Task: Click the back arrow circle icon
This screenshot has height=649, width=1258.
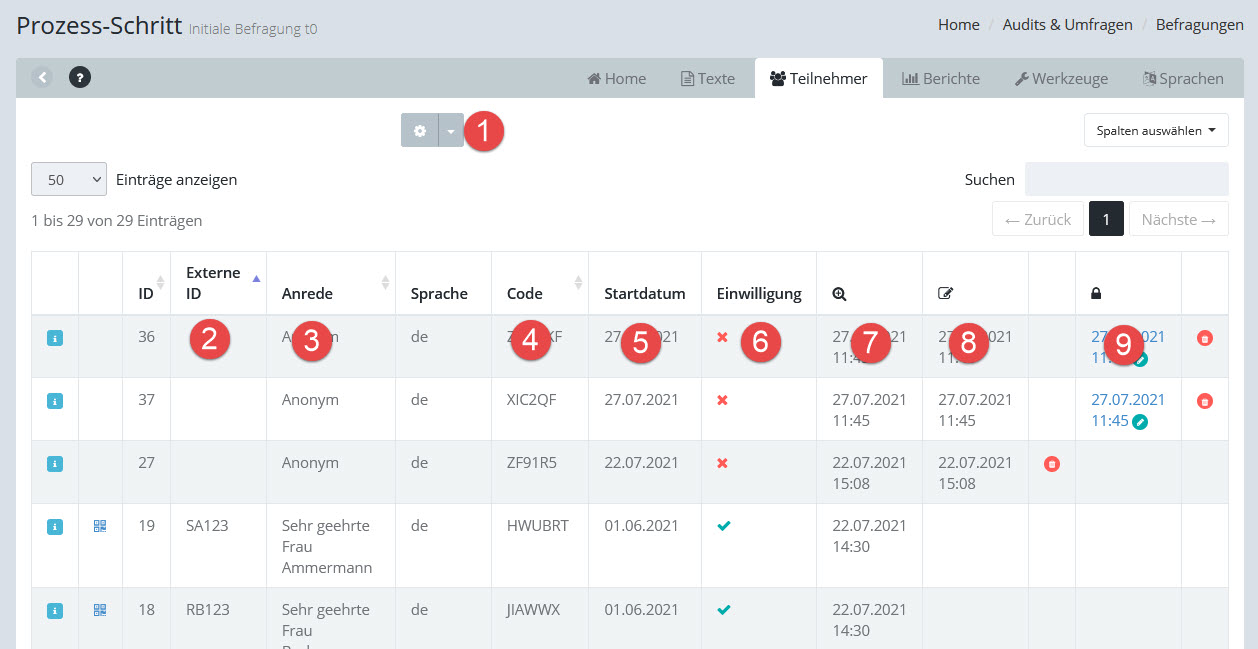Action: pos(42,77)
